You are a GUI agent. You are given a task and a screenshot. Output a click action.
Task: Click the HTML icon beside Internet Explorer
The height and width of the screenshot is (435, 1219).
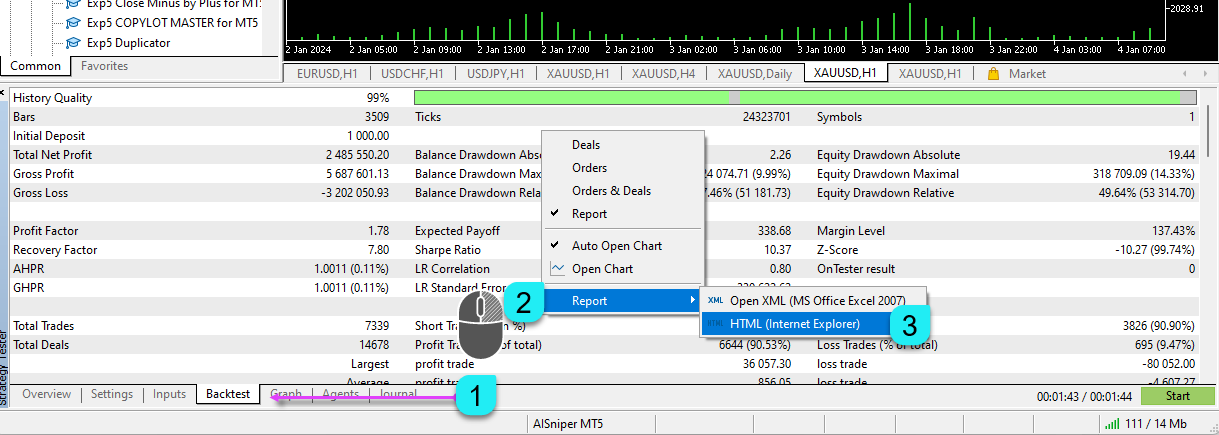[x=715, y=324]
